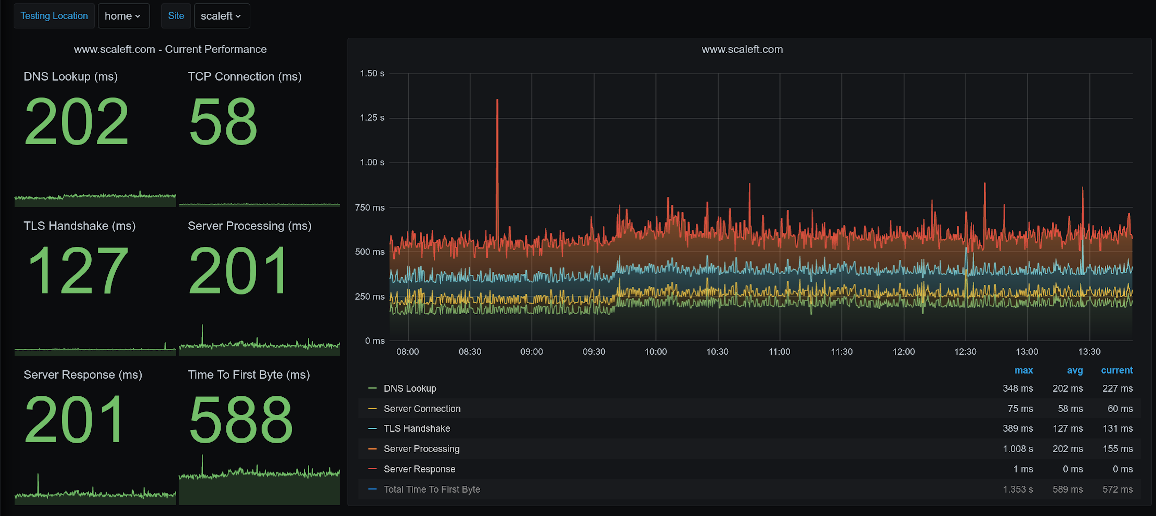Click the 12:30 x-axis time label
Screen dimensions: 1156x516
[965, 352]
